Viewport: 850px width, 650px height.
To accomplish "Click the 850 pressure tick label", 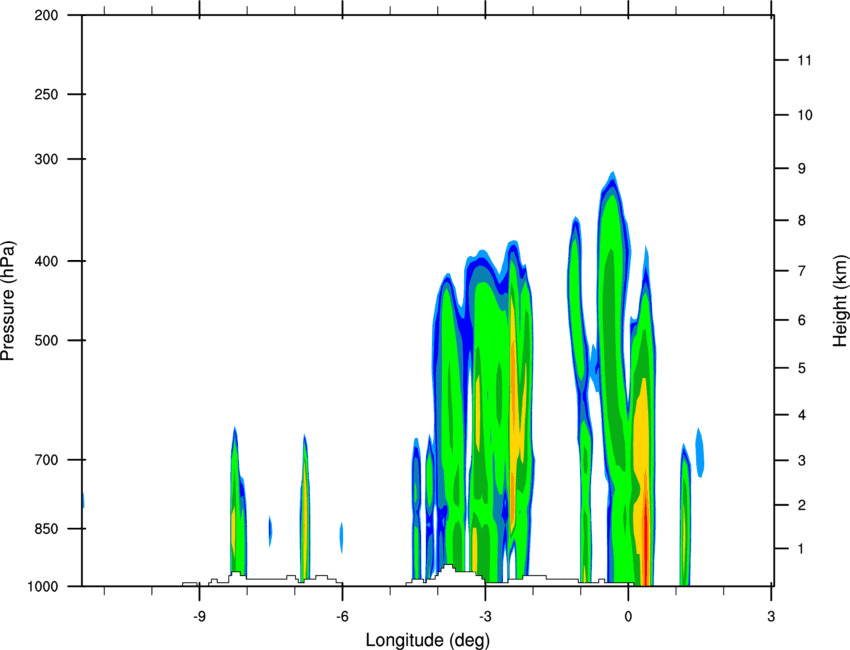I will pos(46,528).
